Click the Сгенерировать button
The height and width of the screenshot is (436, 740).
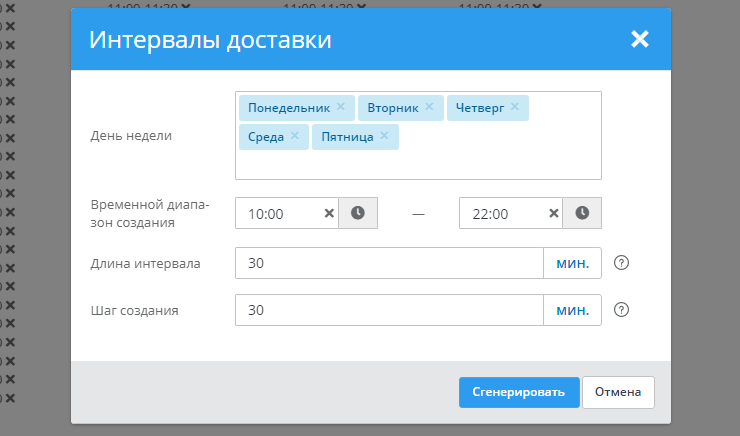(x=518, y=392)
